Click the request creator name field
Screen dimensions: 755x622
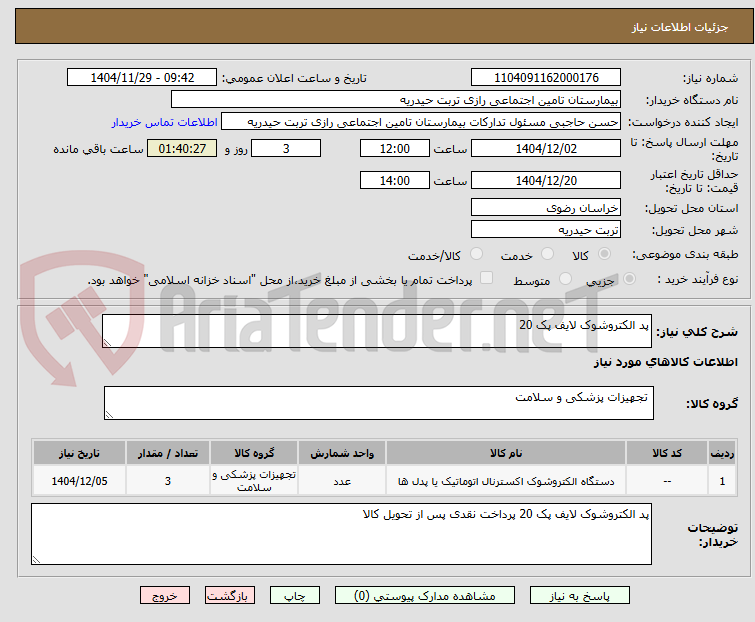tap(421, 122)
